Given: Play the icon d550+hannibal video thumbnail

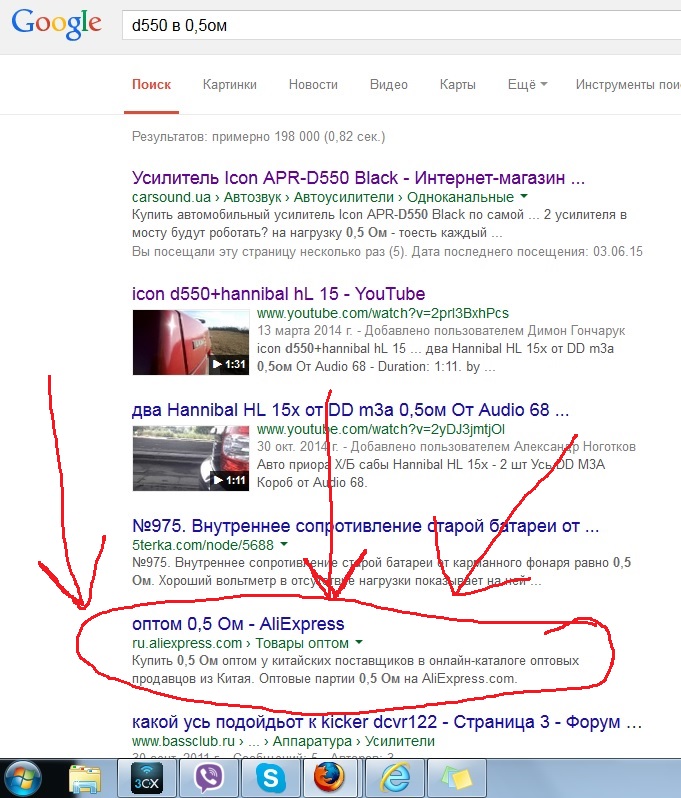Looking at the screenshot, I should pyautogui.click(x=190, y=340).
